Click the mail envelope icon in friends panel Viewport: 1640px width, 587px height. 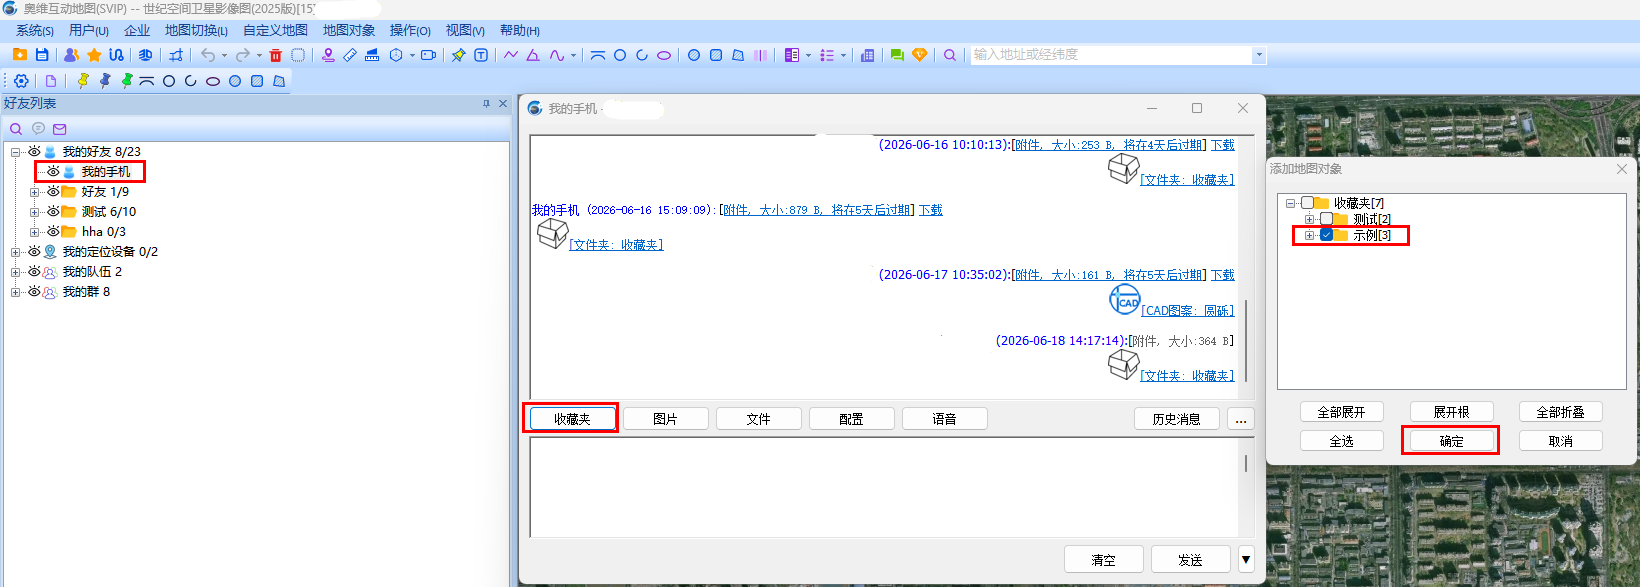tap(60, 129)
